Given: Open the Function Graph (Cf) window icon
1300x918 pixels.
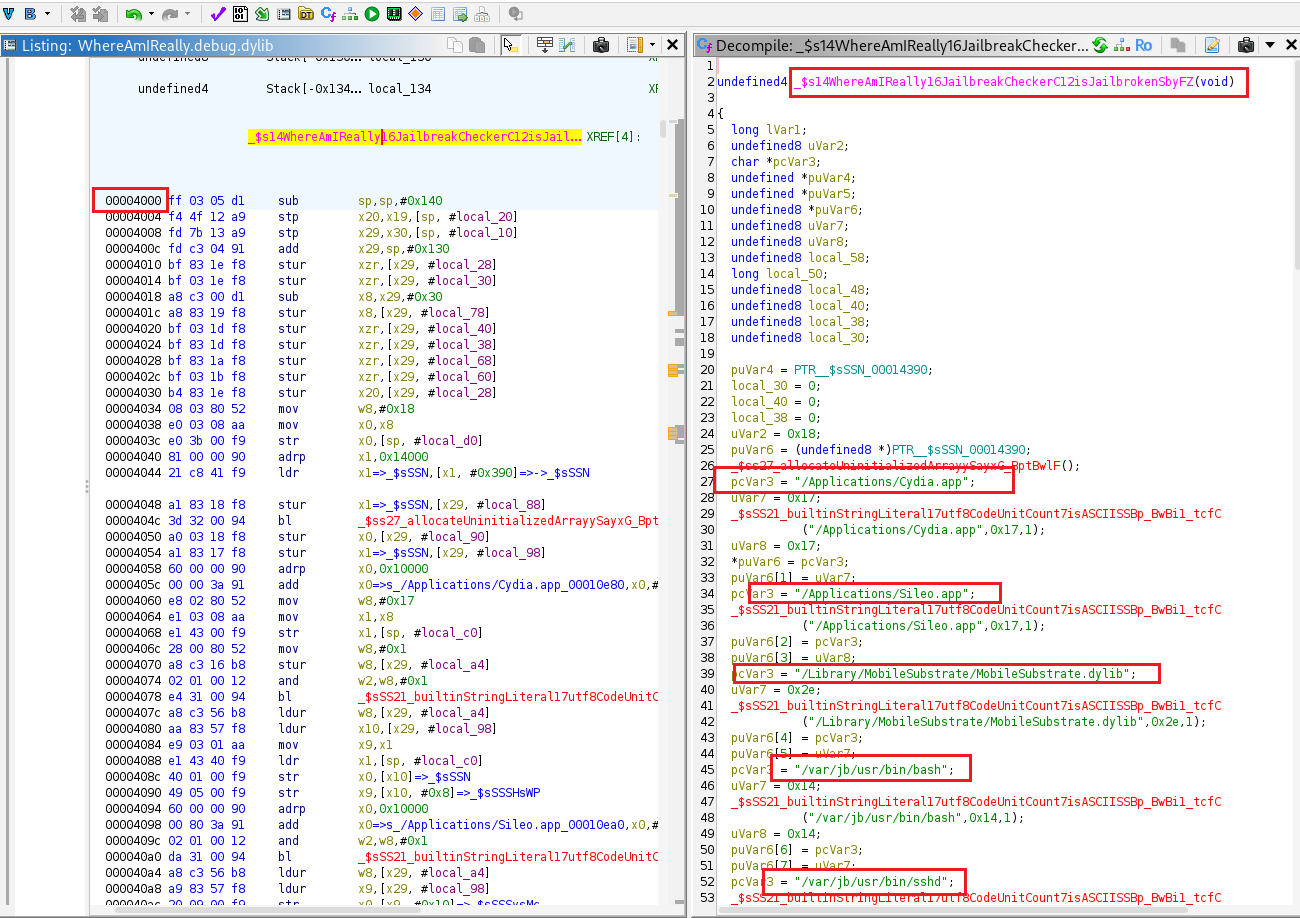Looking at the screenshot, I should pyautogui.click(x=327, y=14).
